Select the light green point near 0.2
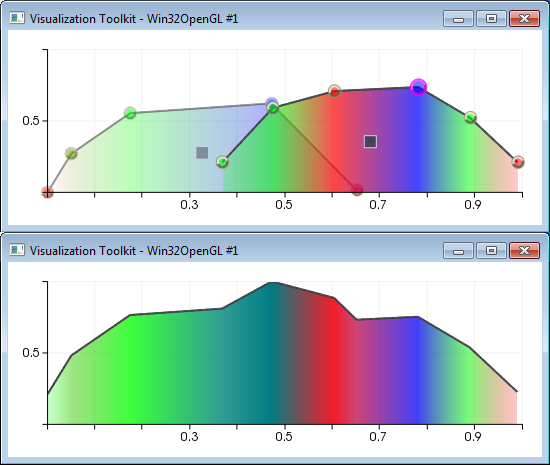Viewport: 550px width, 466px height. point(130,113)
